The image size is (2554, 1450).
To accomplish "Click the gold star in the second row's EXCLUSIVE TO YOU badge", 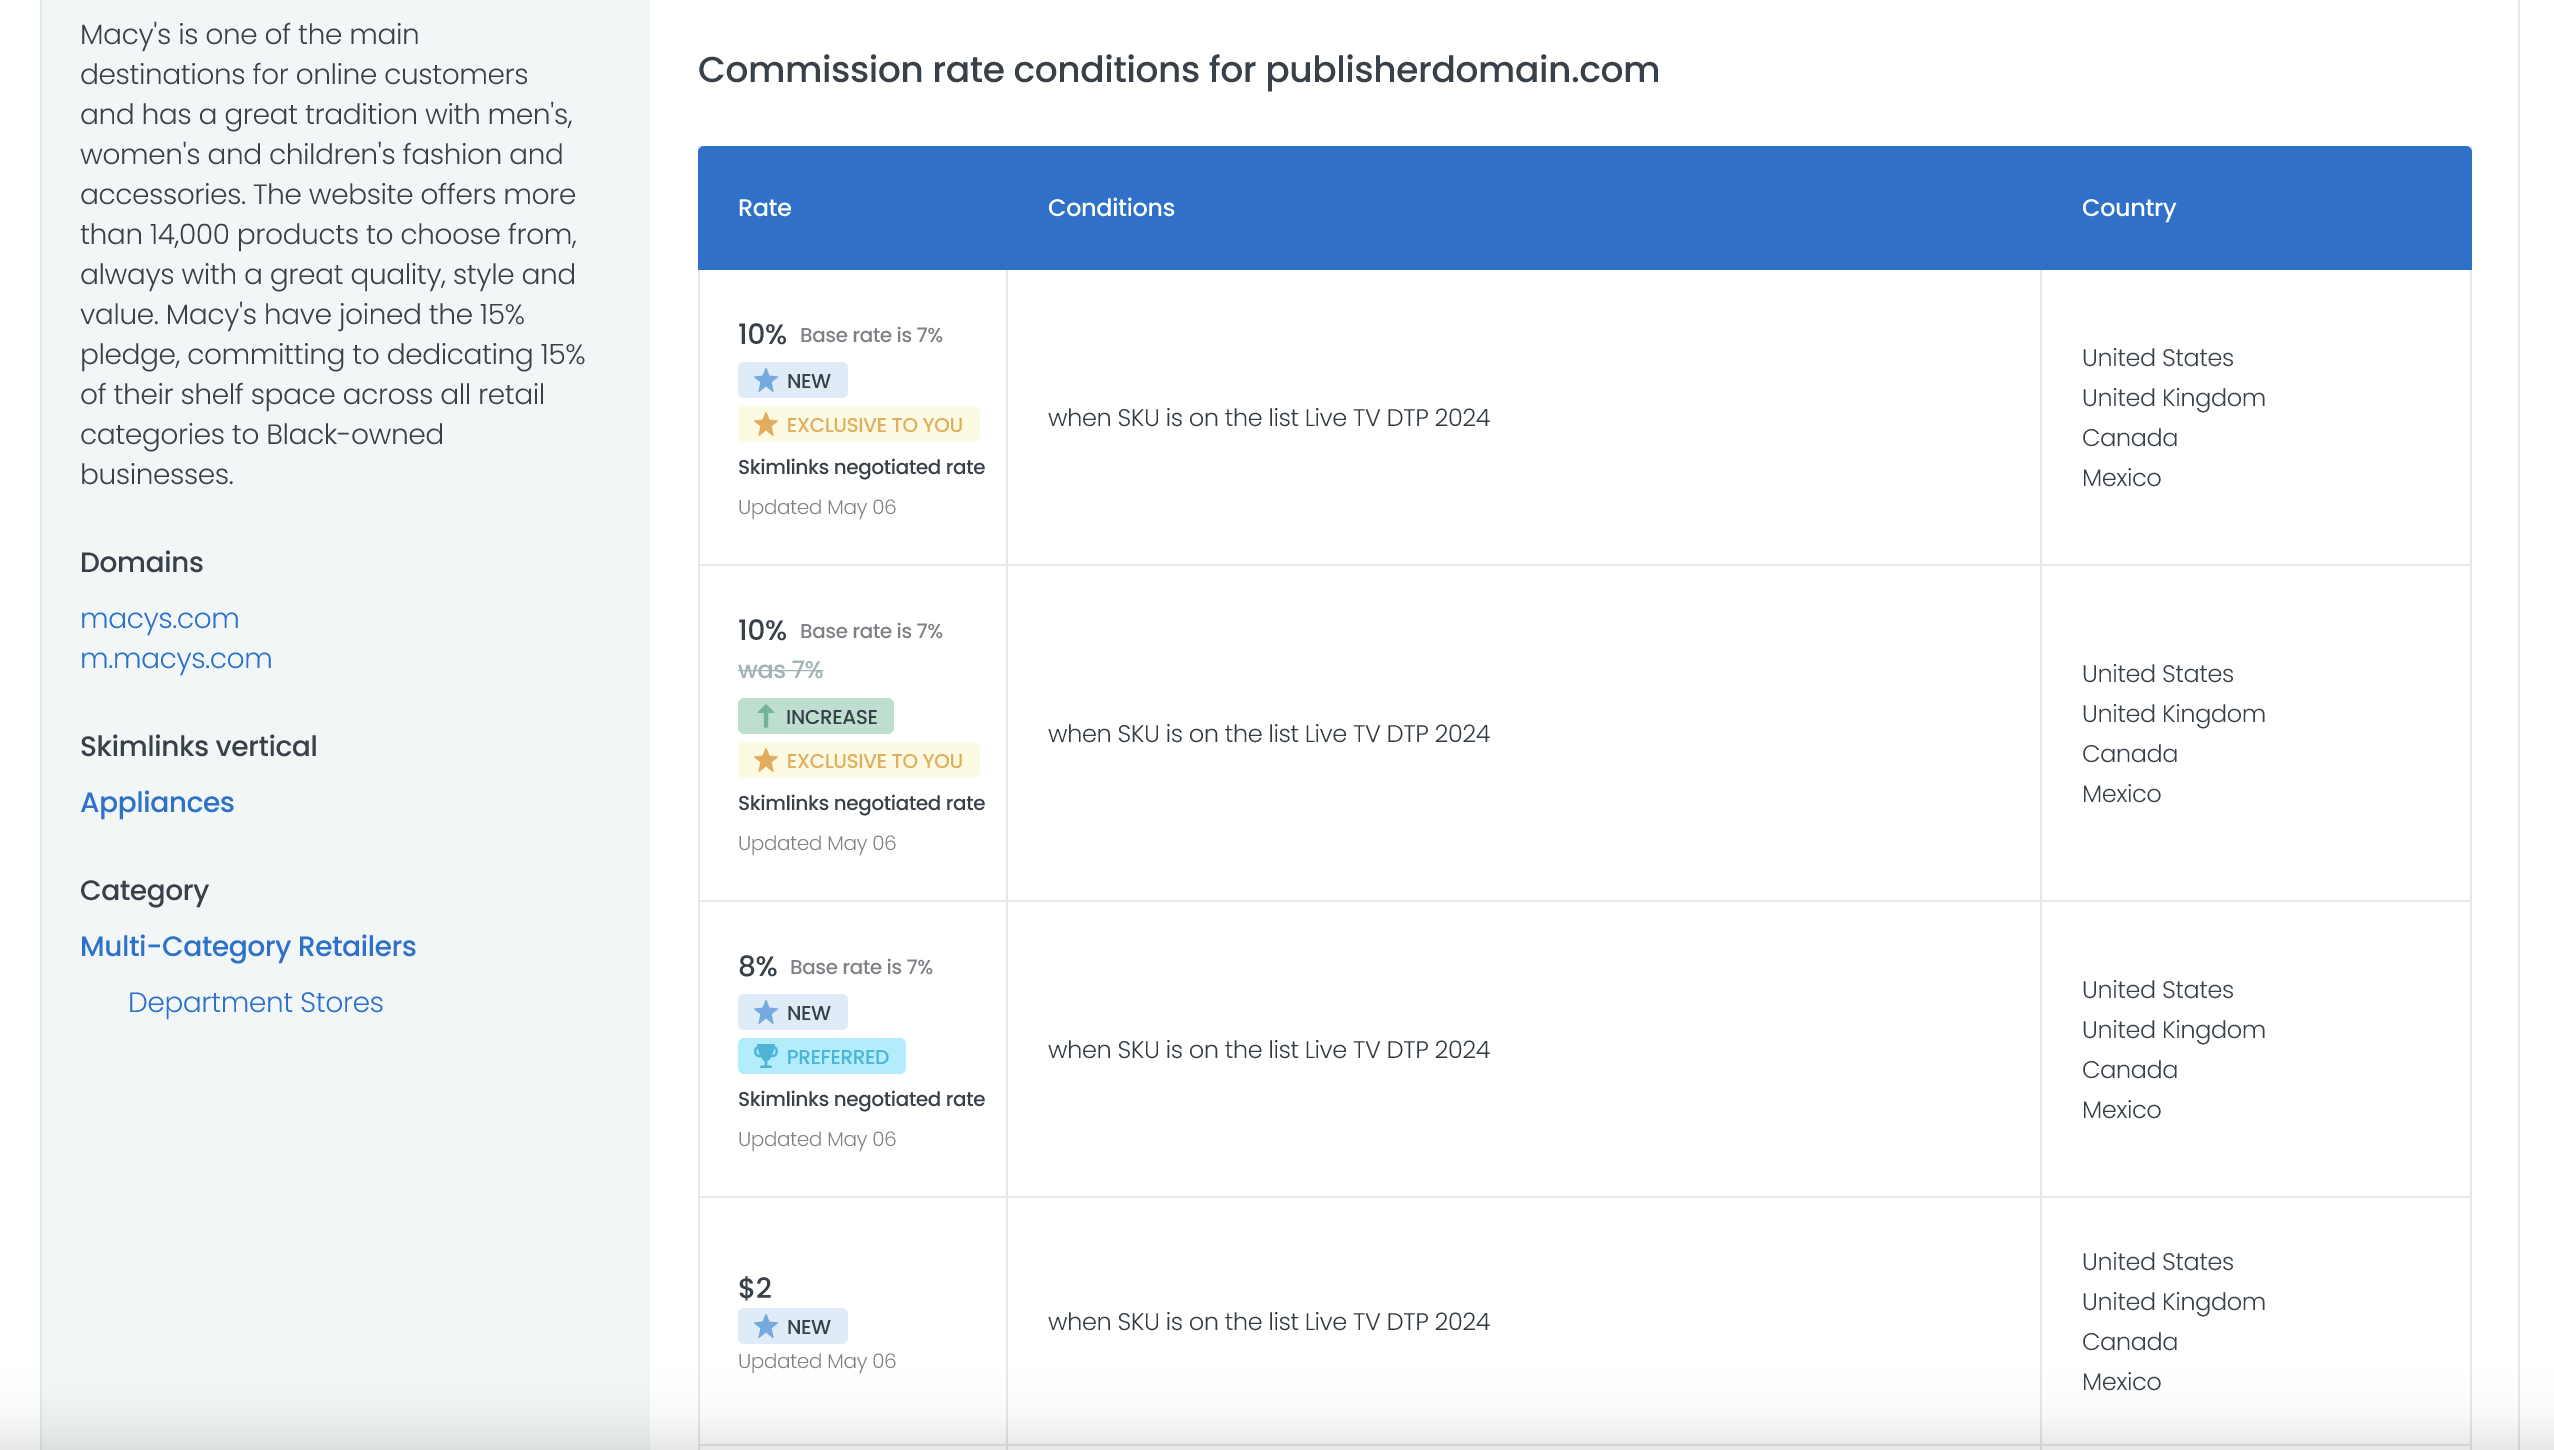I will click(766, 761).
